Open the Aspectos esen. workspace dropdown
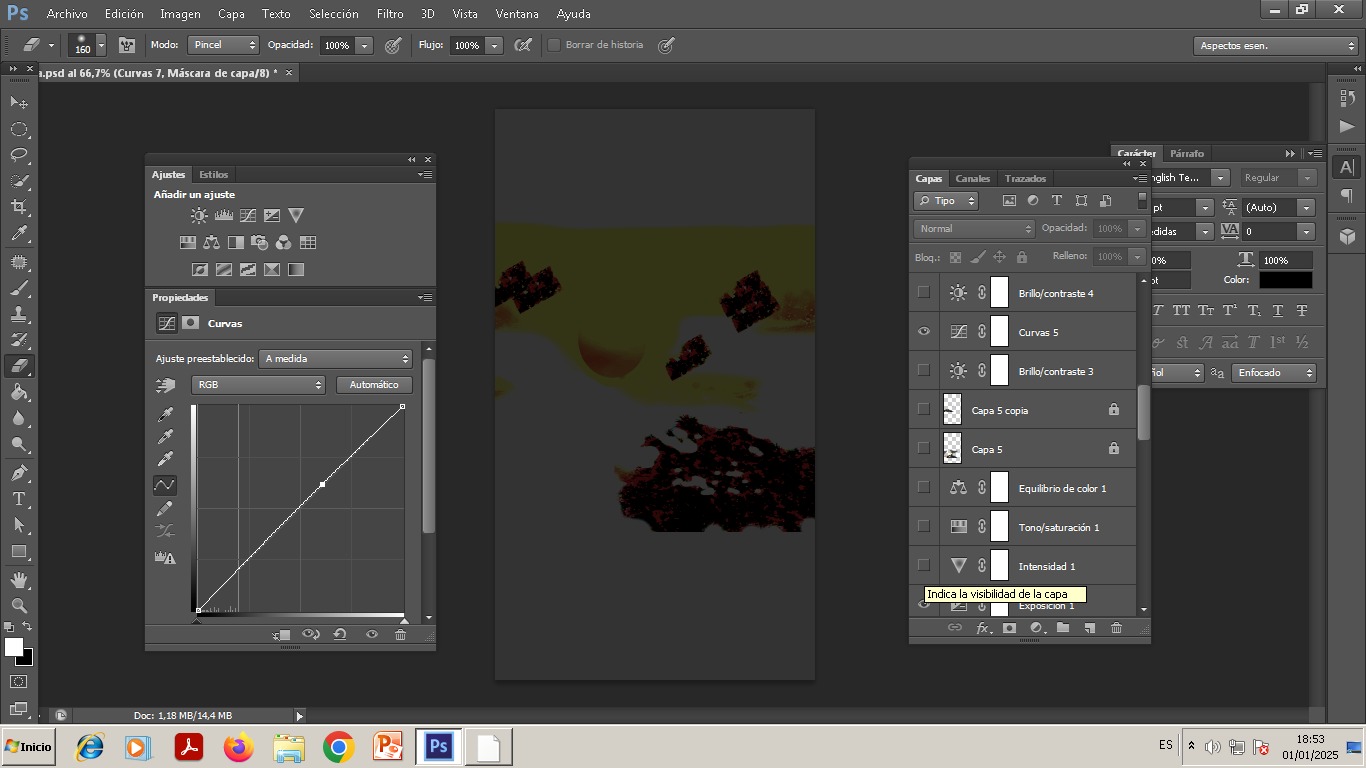The image size is (1366, 768). coord(1276,46)
